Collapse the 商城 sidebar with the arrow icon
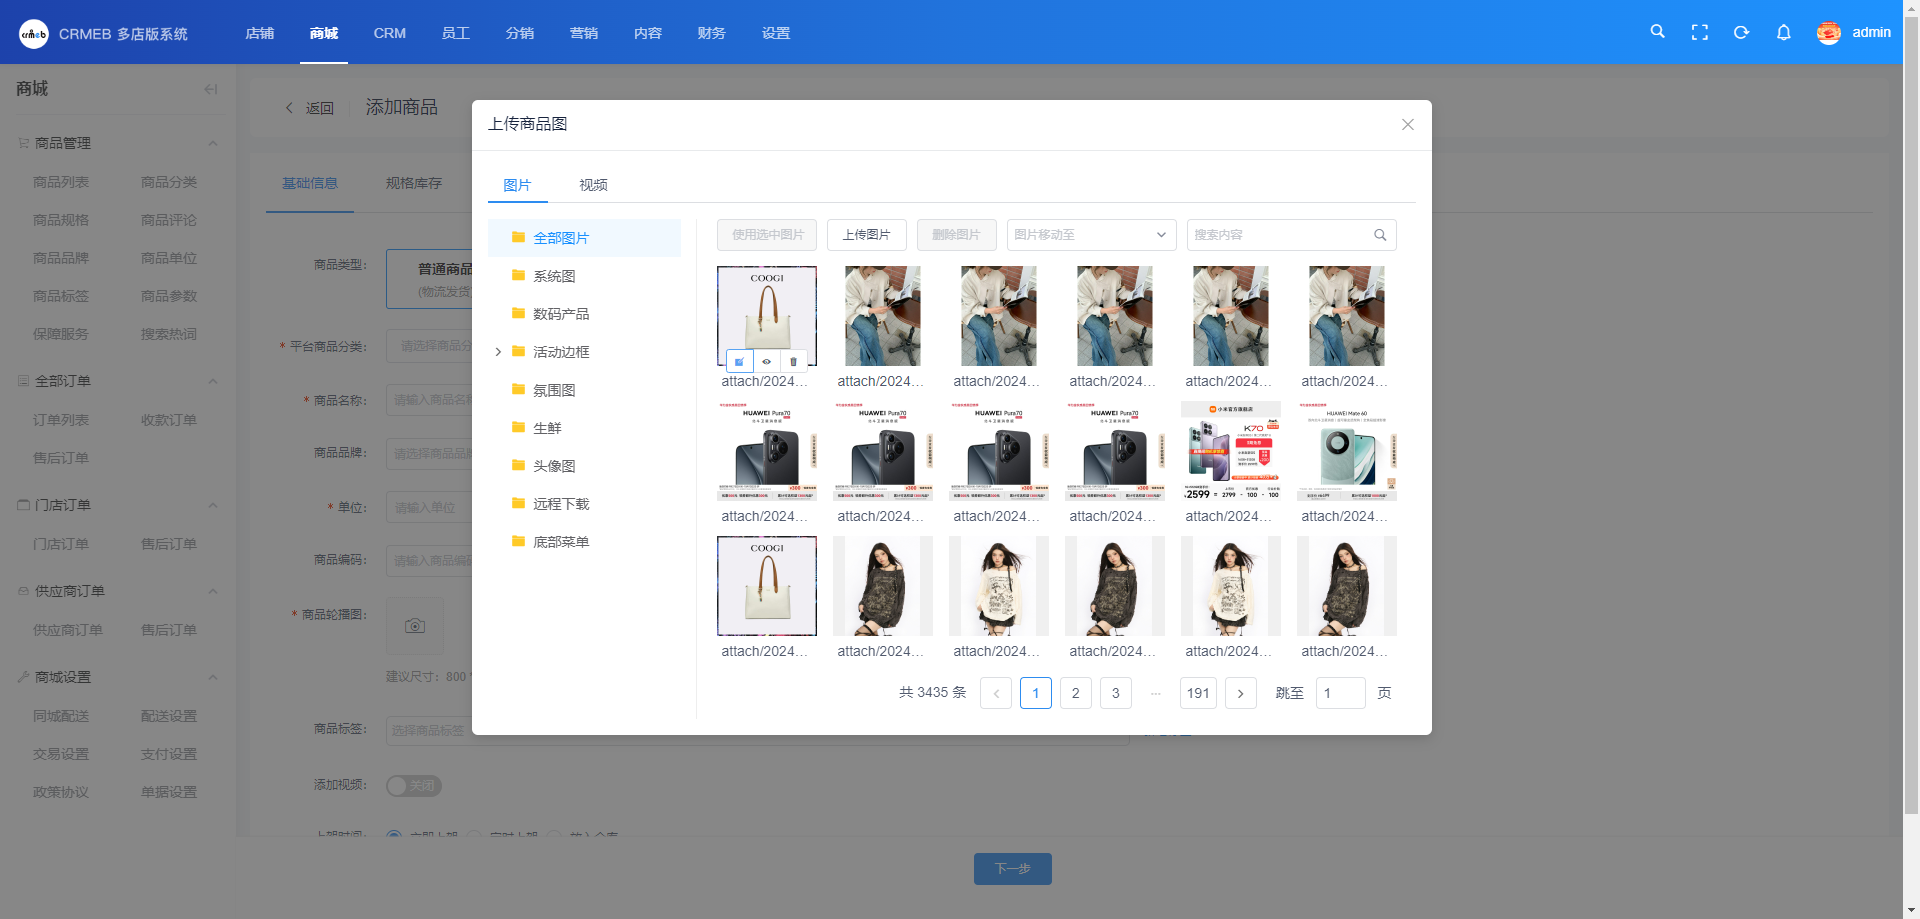1920x919 pixels. click(210, 89)
